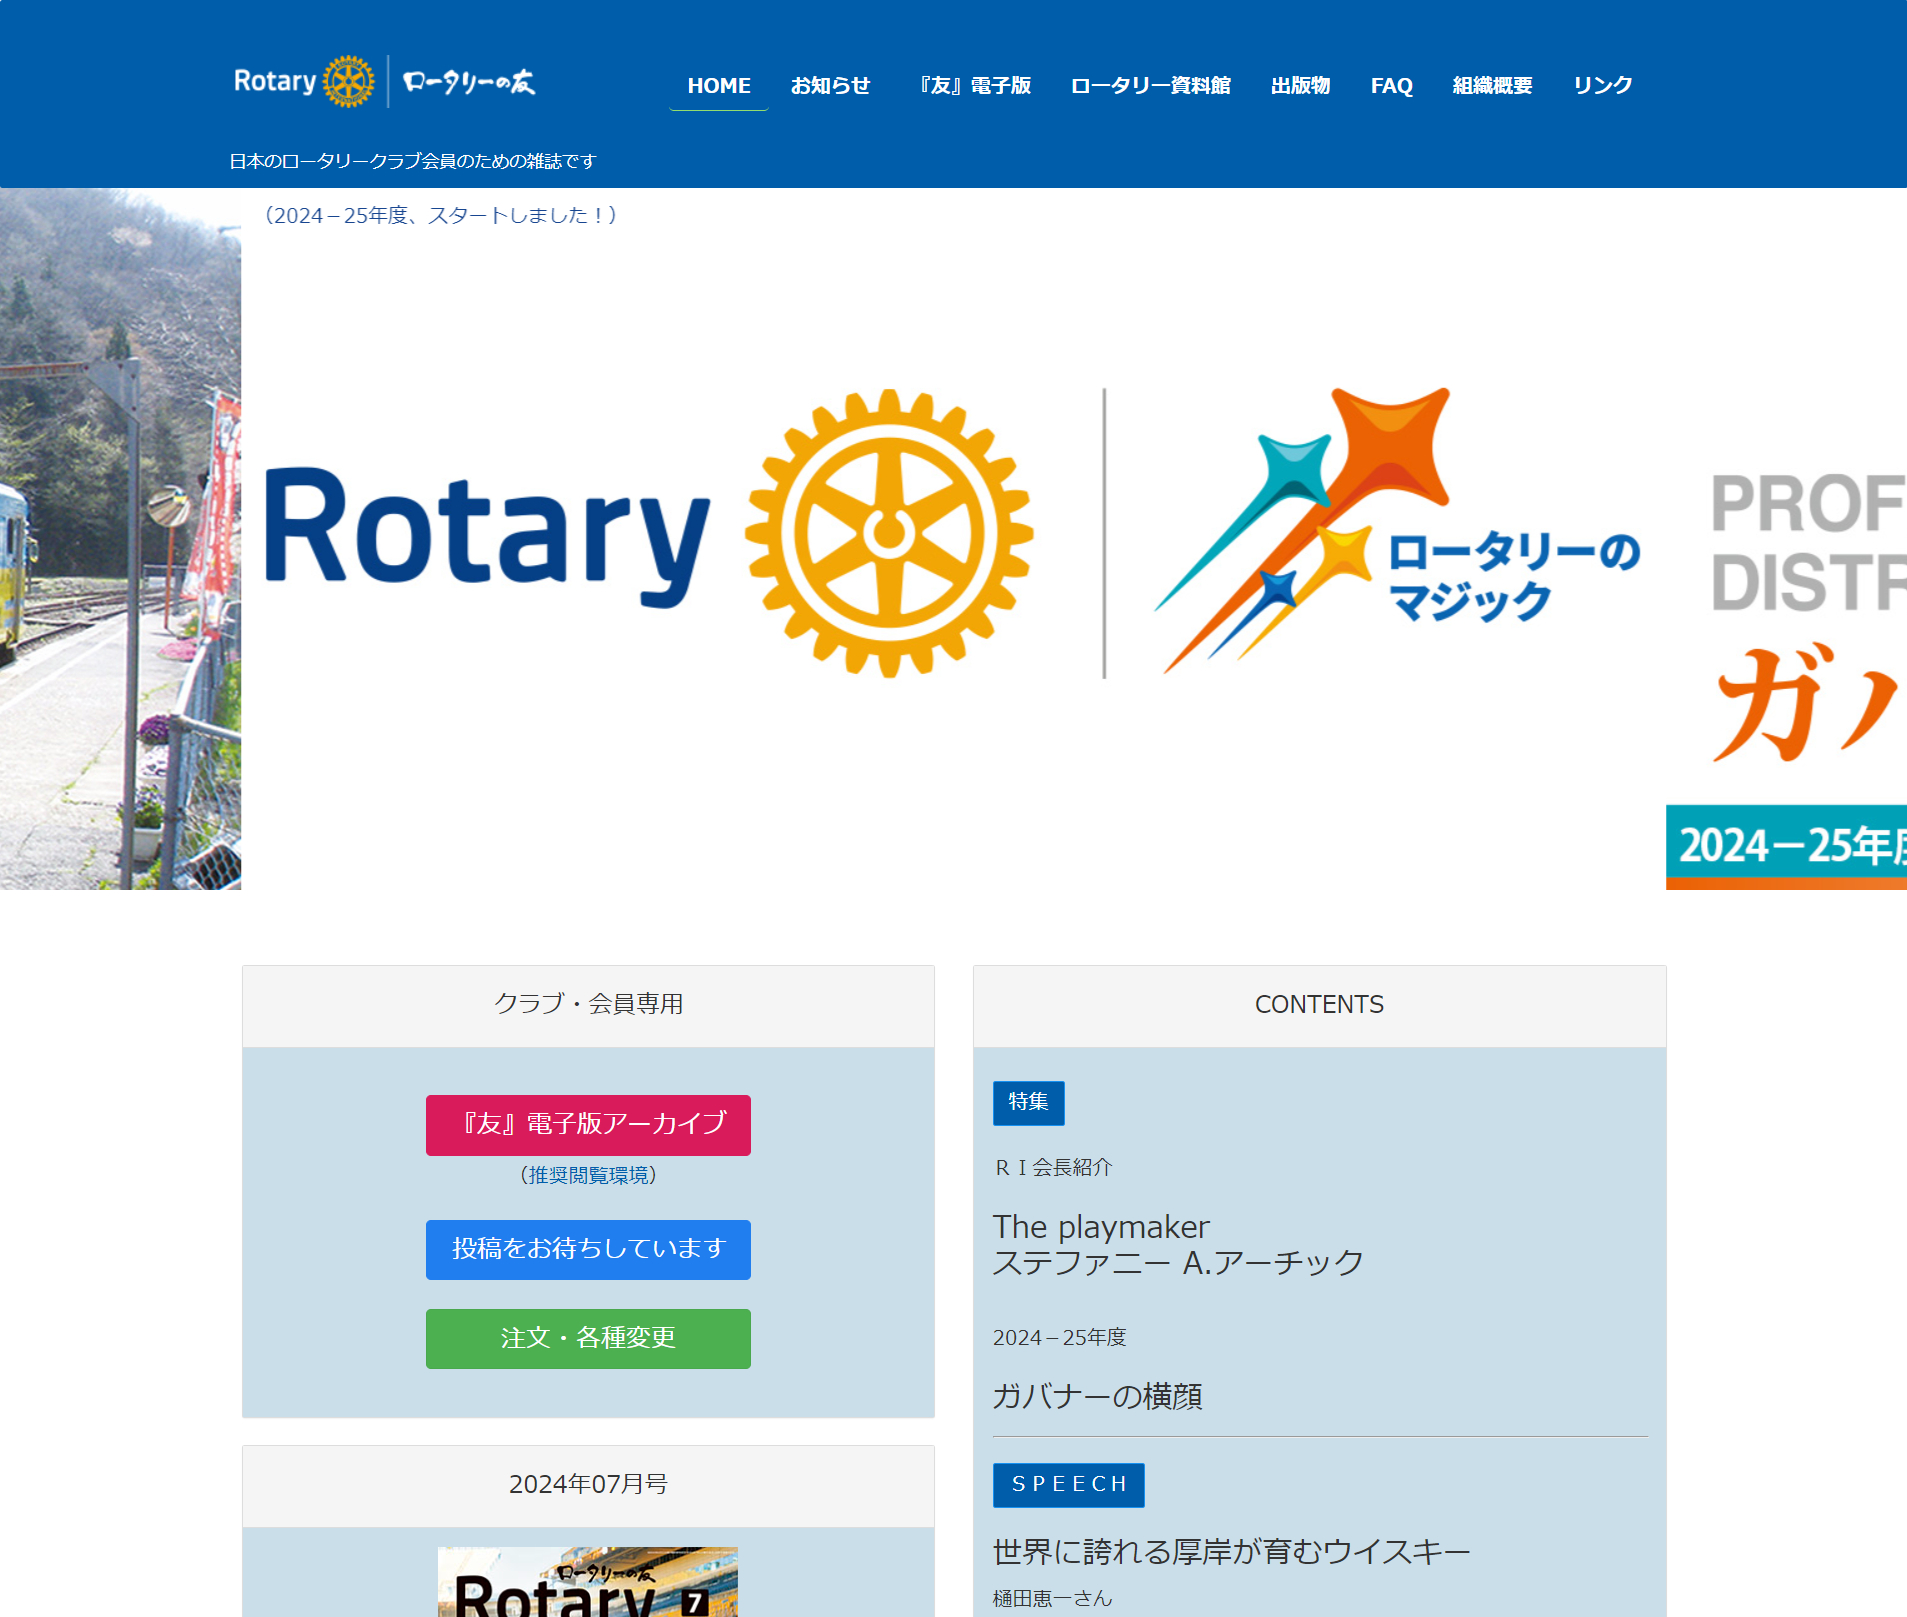Open the ガバナーの横顔 article
This screenshot has height=1617, width=1907.
click(x=1097, y=1396)
